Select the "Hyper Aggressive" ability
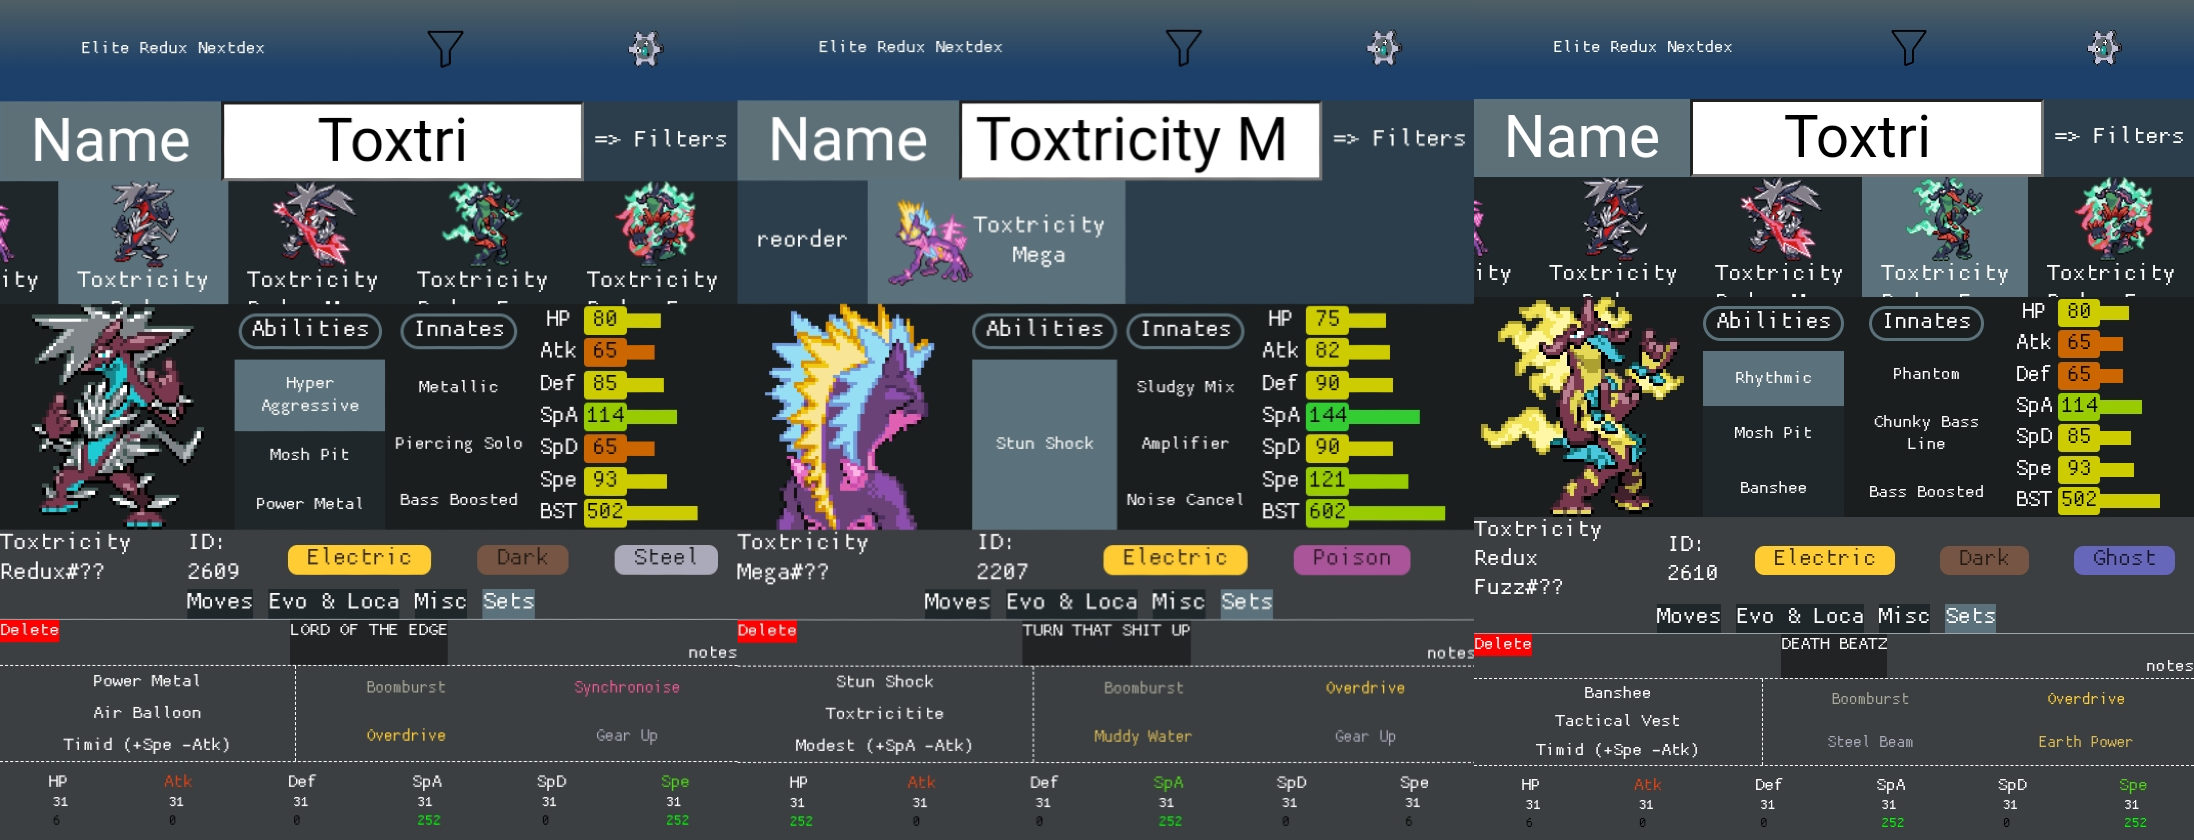Viewport: 2194px width, 840px height. [310, 395]
